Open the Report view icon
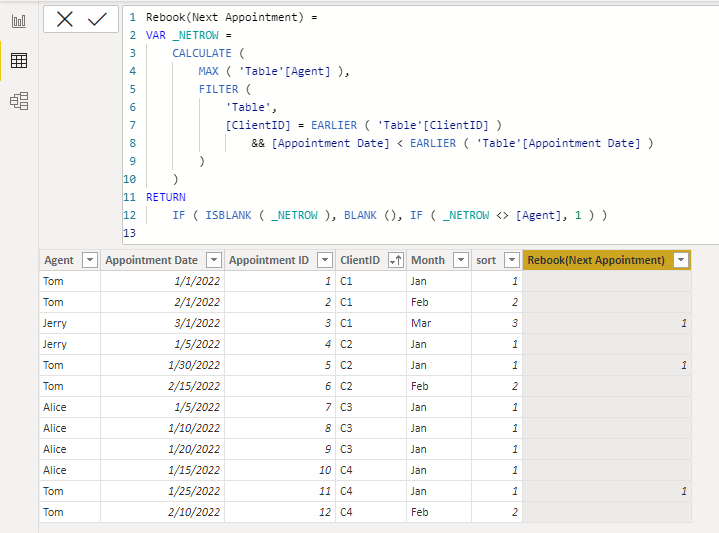The height and width of the screenshot is (533, 719). coord(19,21)
